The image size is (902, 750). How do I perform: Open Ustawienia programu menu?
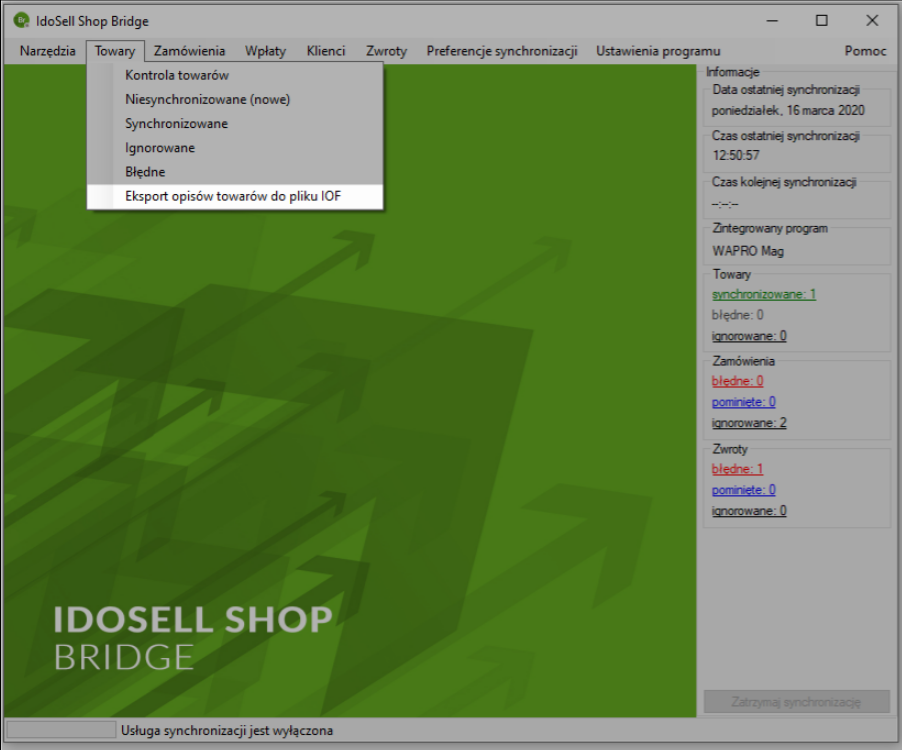[658, 51]
